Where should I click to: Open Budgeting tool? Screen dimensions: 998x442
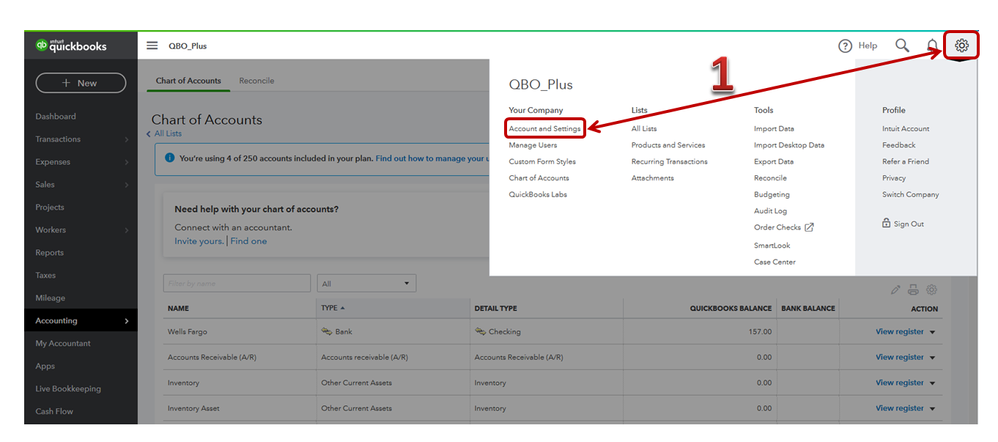click(772, 195)
